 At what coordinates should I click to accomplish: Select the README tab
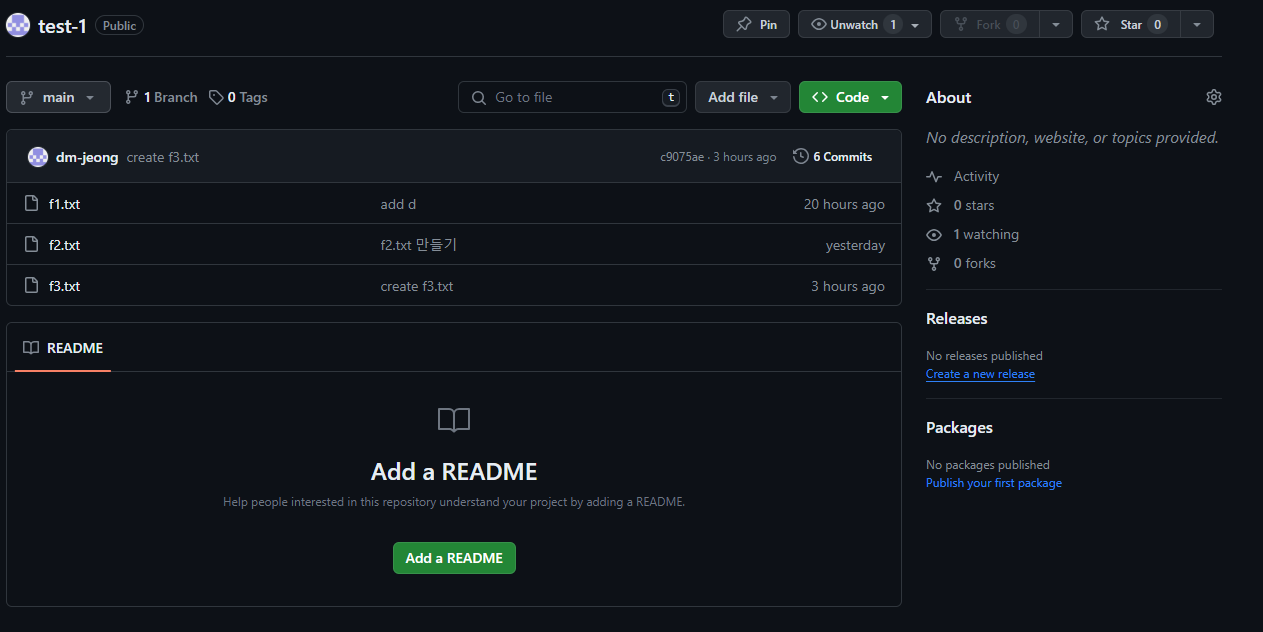pyautogui.click(x=63, y=348)
